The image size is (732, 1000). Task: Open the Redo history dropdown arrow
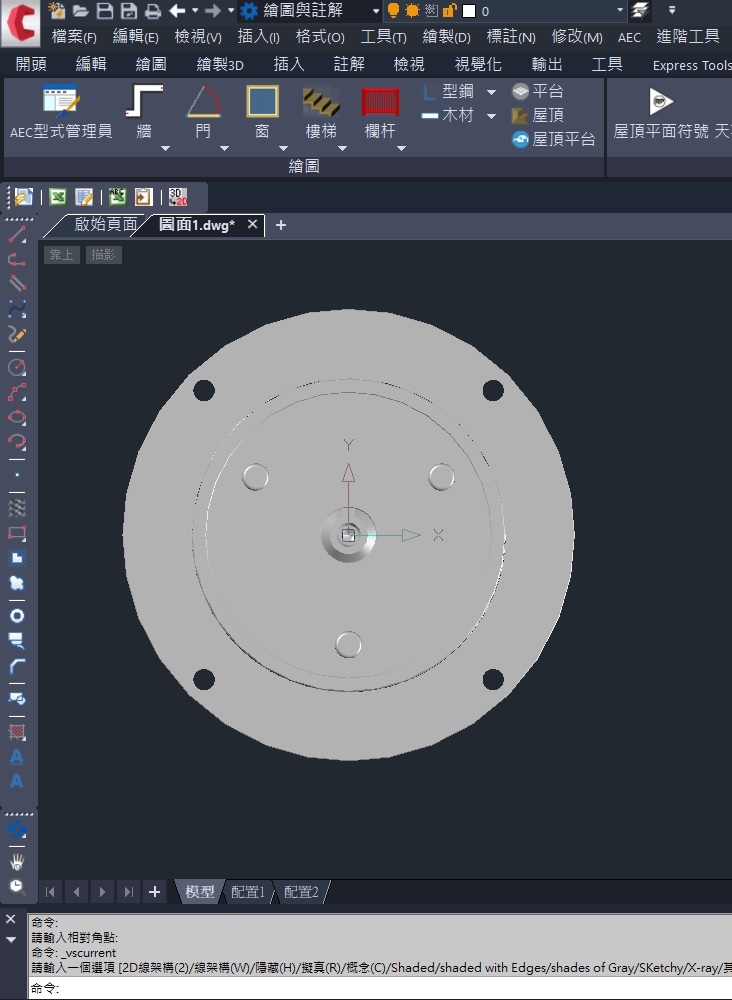(x=231, y=11)
